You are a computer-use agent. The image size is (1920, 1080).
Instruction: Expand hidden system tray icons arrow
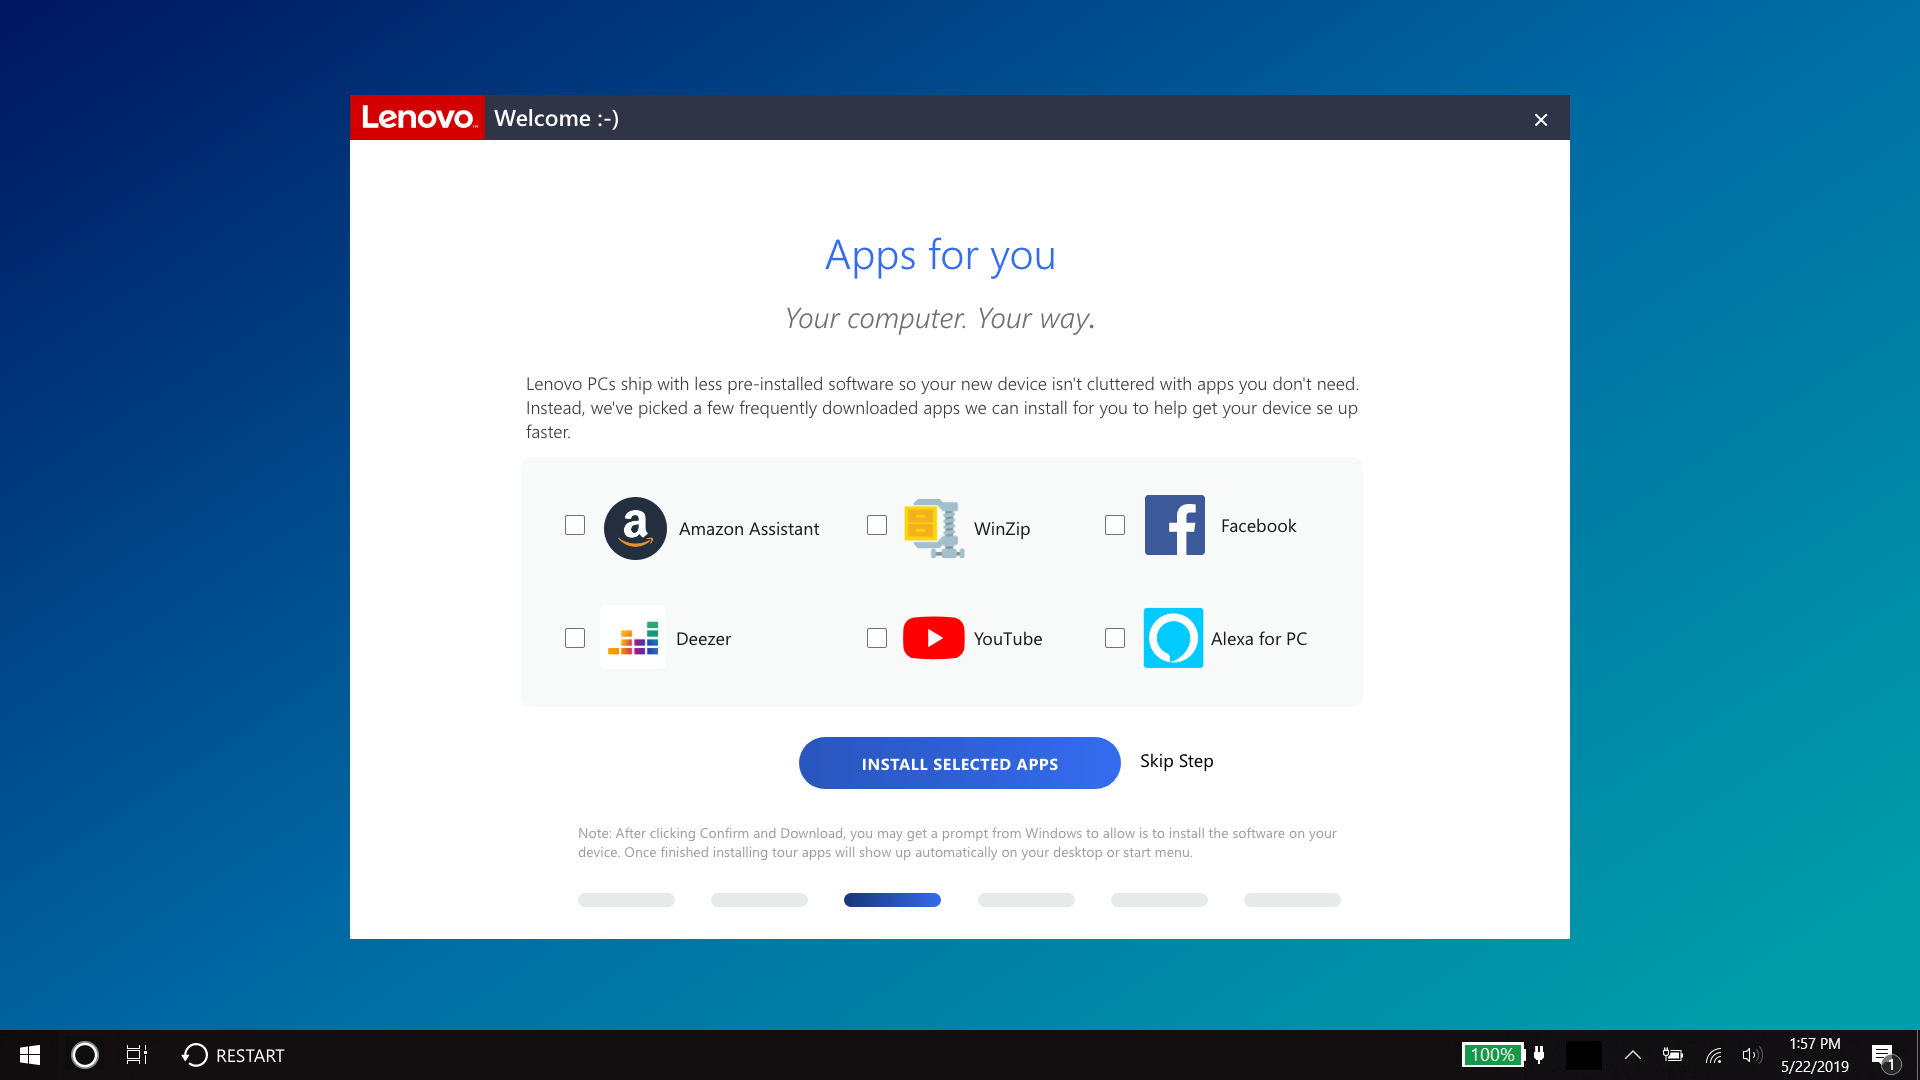[1632, 1055]
